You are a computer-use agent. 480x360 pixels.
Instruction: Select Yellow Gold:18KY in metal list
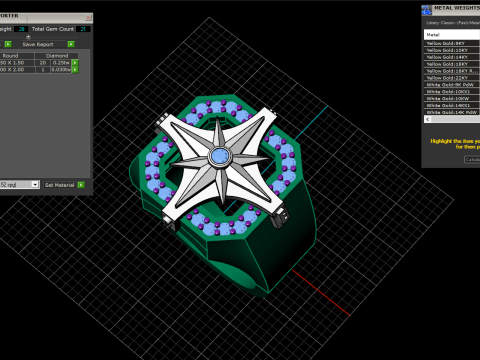pyautogui.click(x=452, y=64)
